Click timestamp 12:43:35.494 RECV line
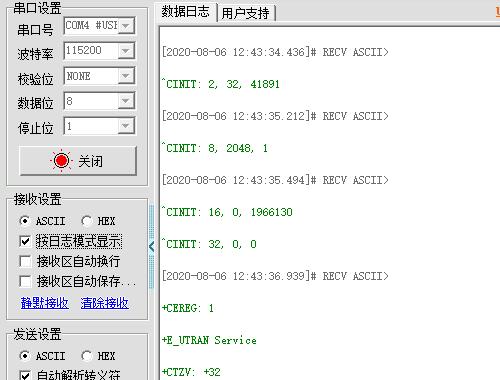The height and width of the screenshot is (380, 500). [275, 180]
